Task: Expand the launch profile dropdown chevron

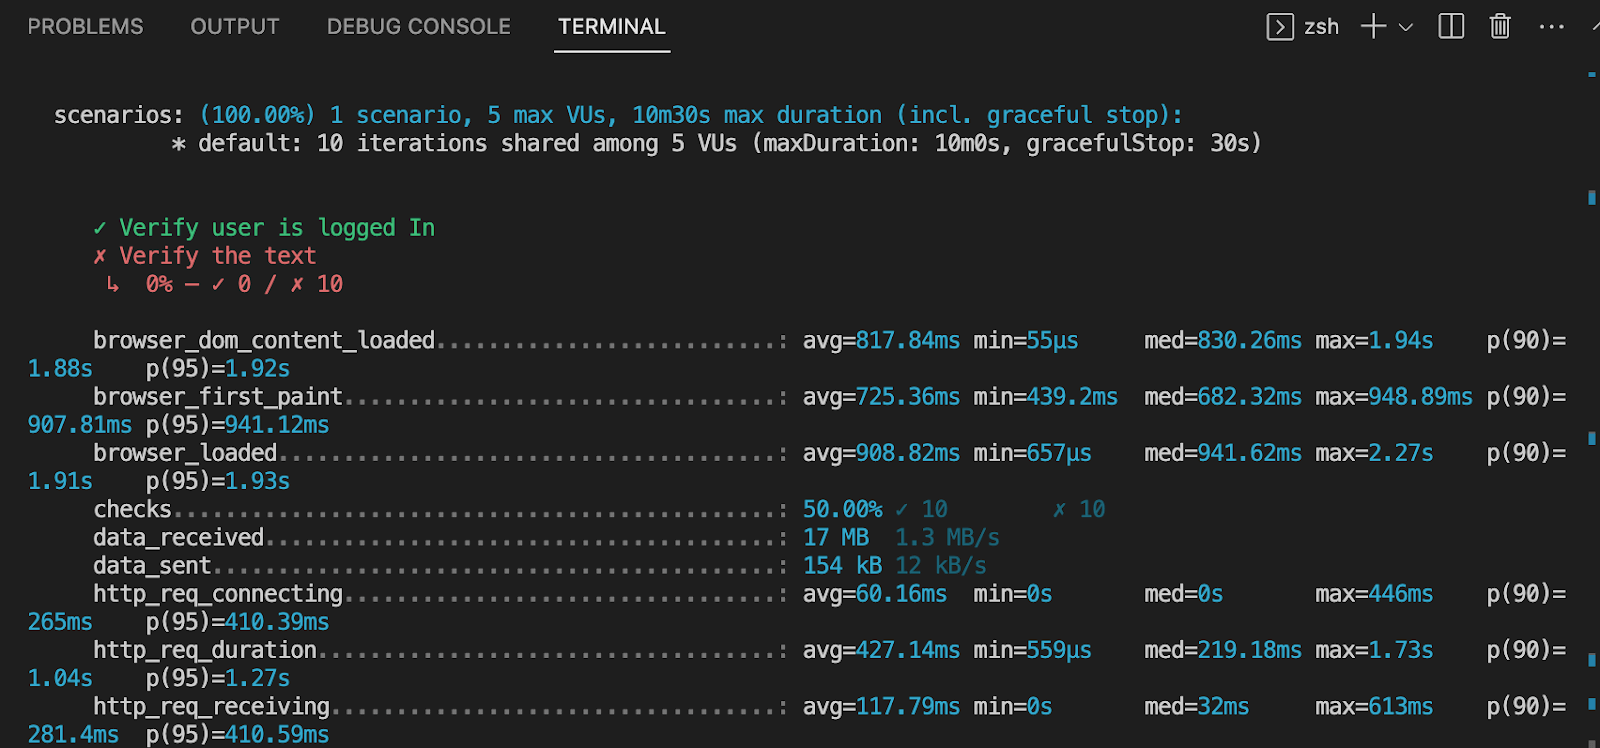Action: (1406, 27)
